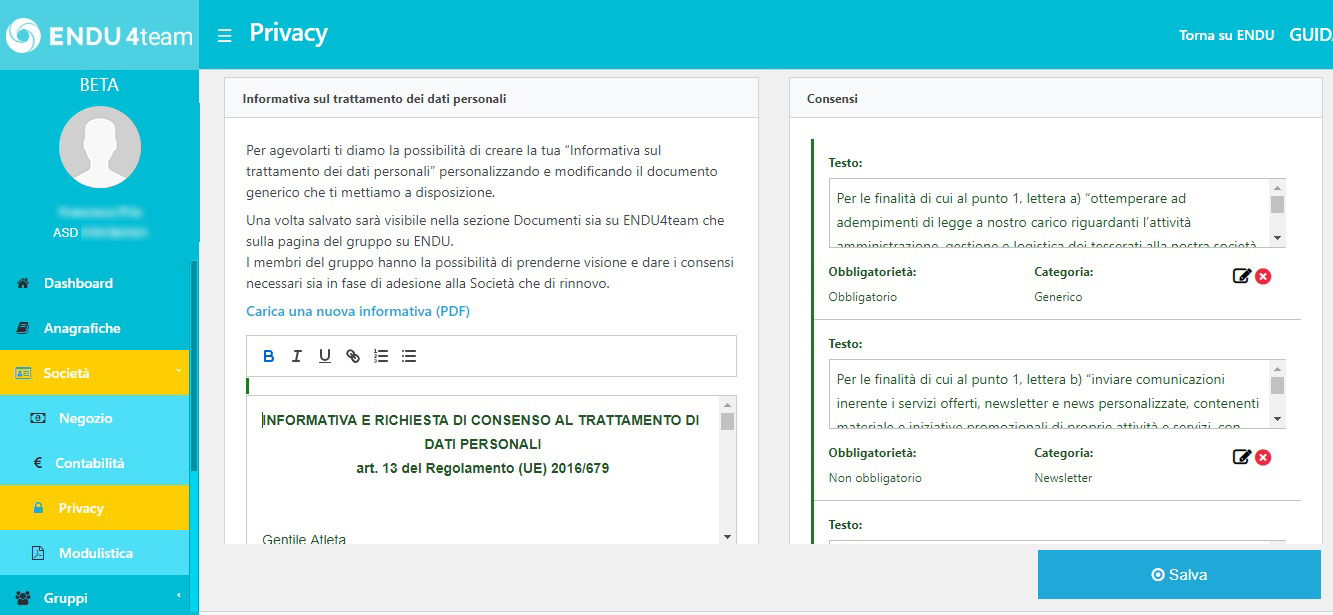This screenshot has width=1333, height=615.
Task: Click the ENDU 4team logo
Action: (x=99, y=36)
